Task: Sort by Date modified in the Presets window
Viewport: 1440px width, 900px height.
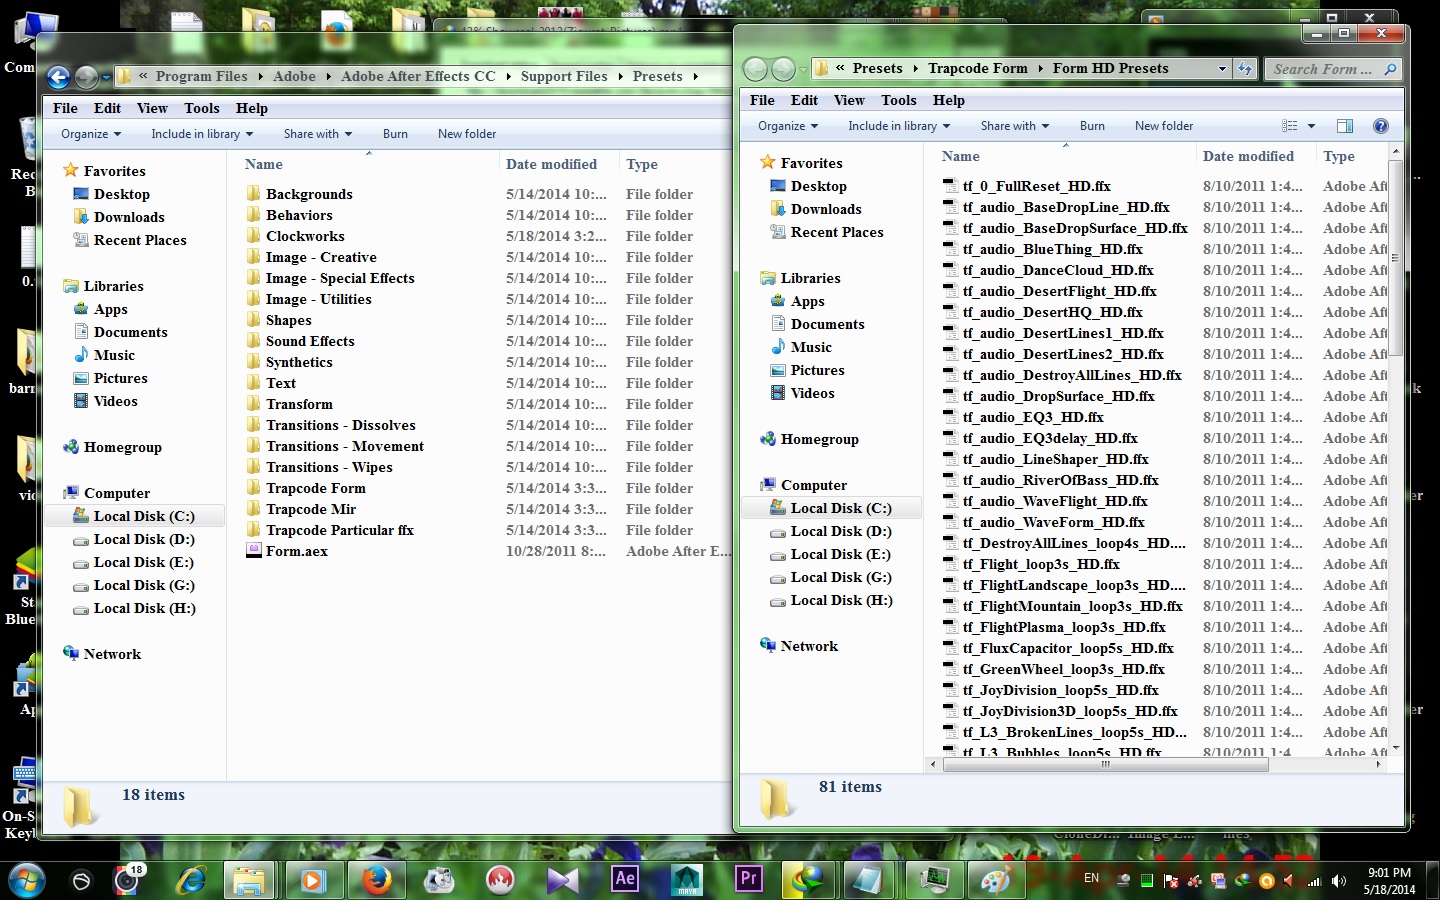Action: [551, 164]
